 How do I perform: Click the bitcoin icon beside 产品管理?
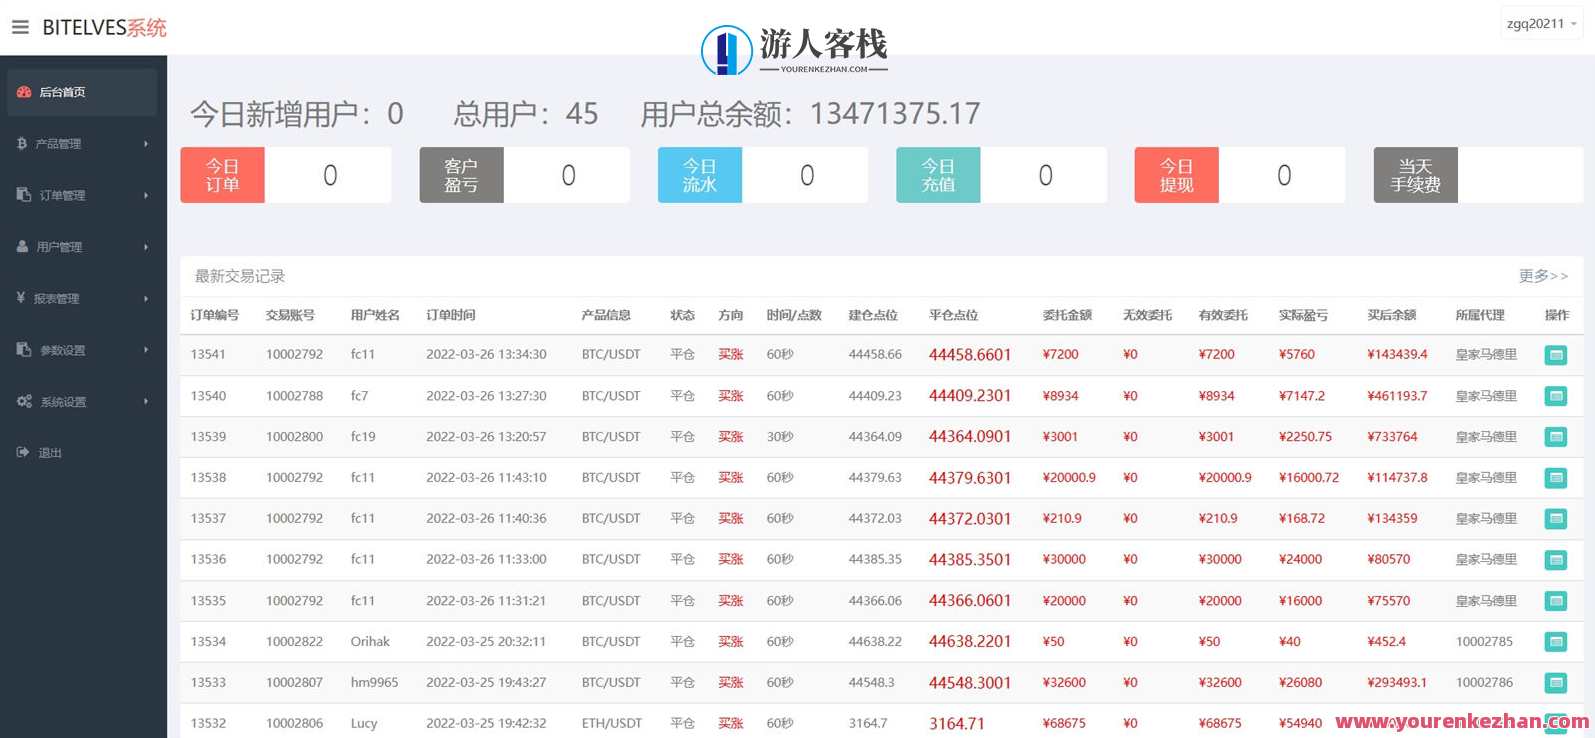pyautogui.click(x=22, y=144)
